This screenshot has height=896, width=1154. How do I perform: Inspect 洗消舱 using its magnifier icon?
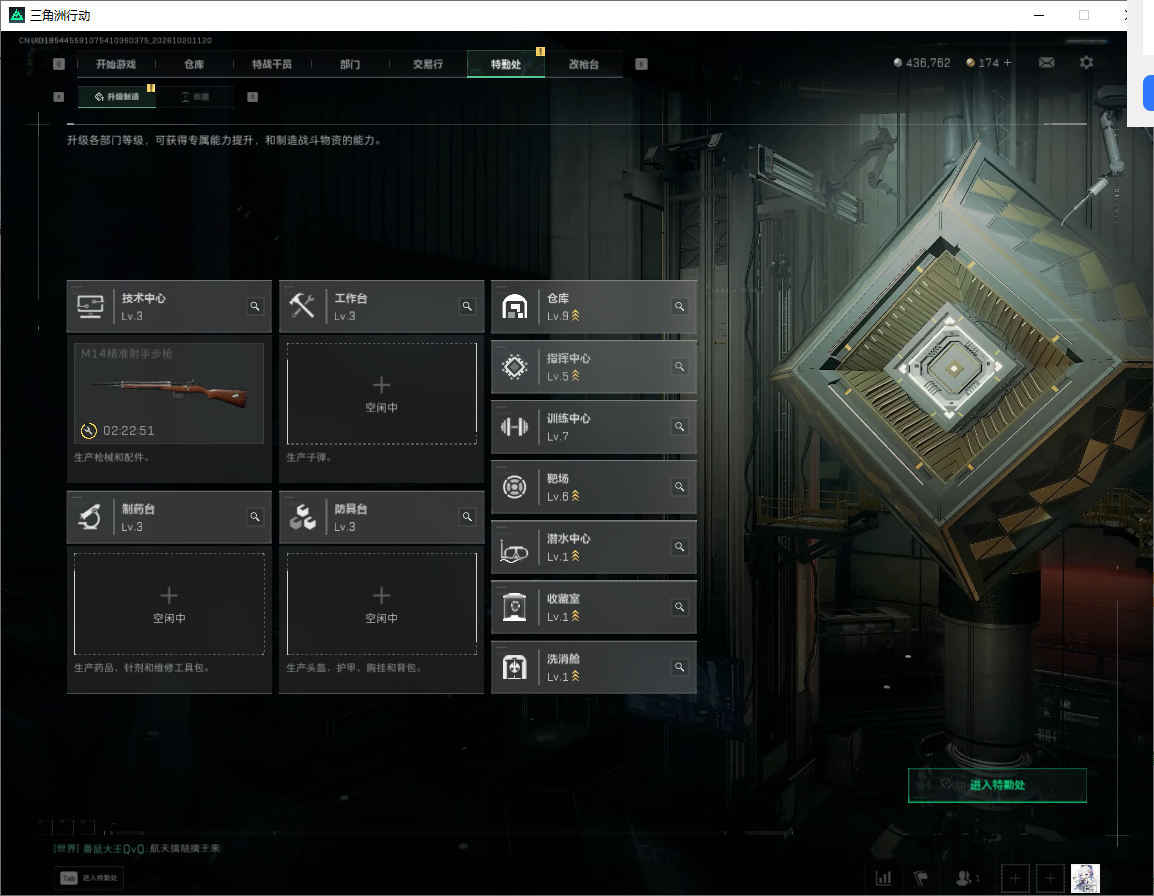click(679, 667)
